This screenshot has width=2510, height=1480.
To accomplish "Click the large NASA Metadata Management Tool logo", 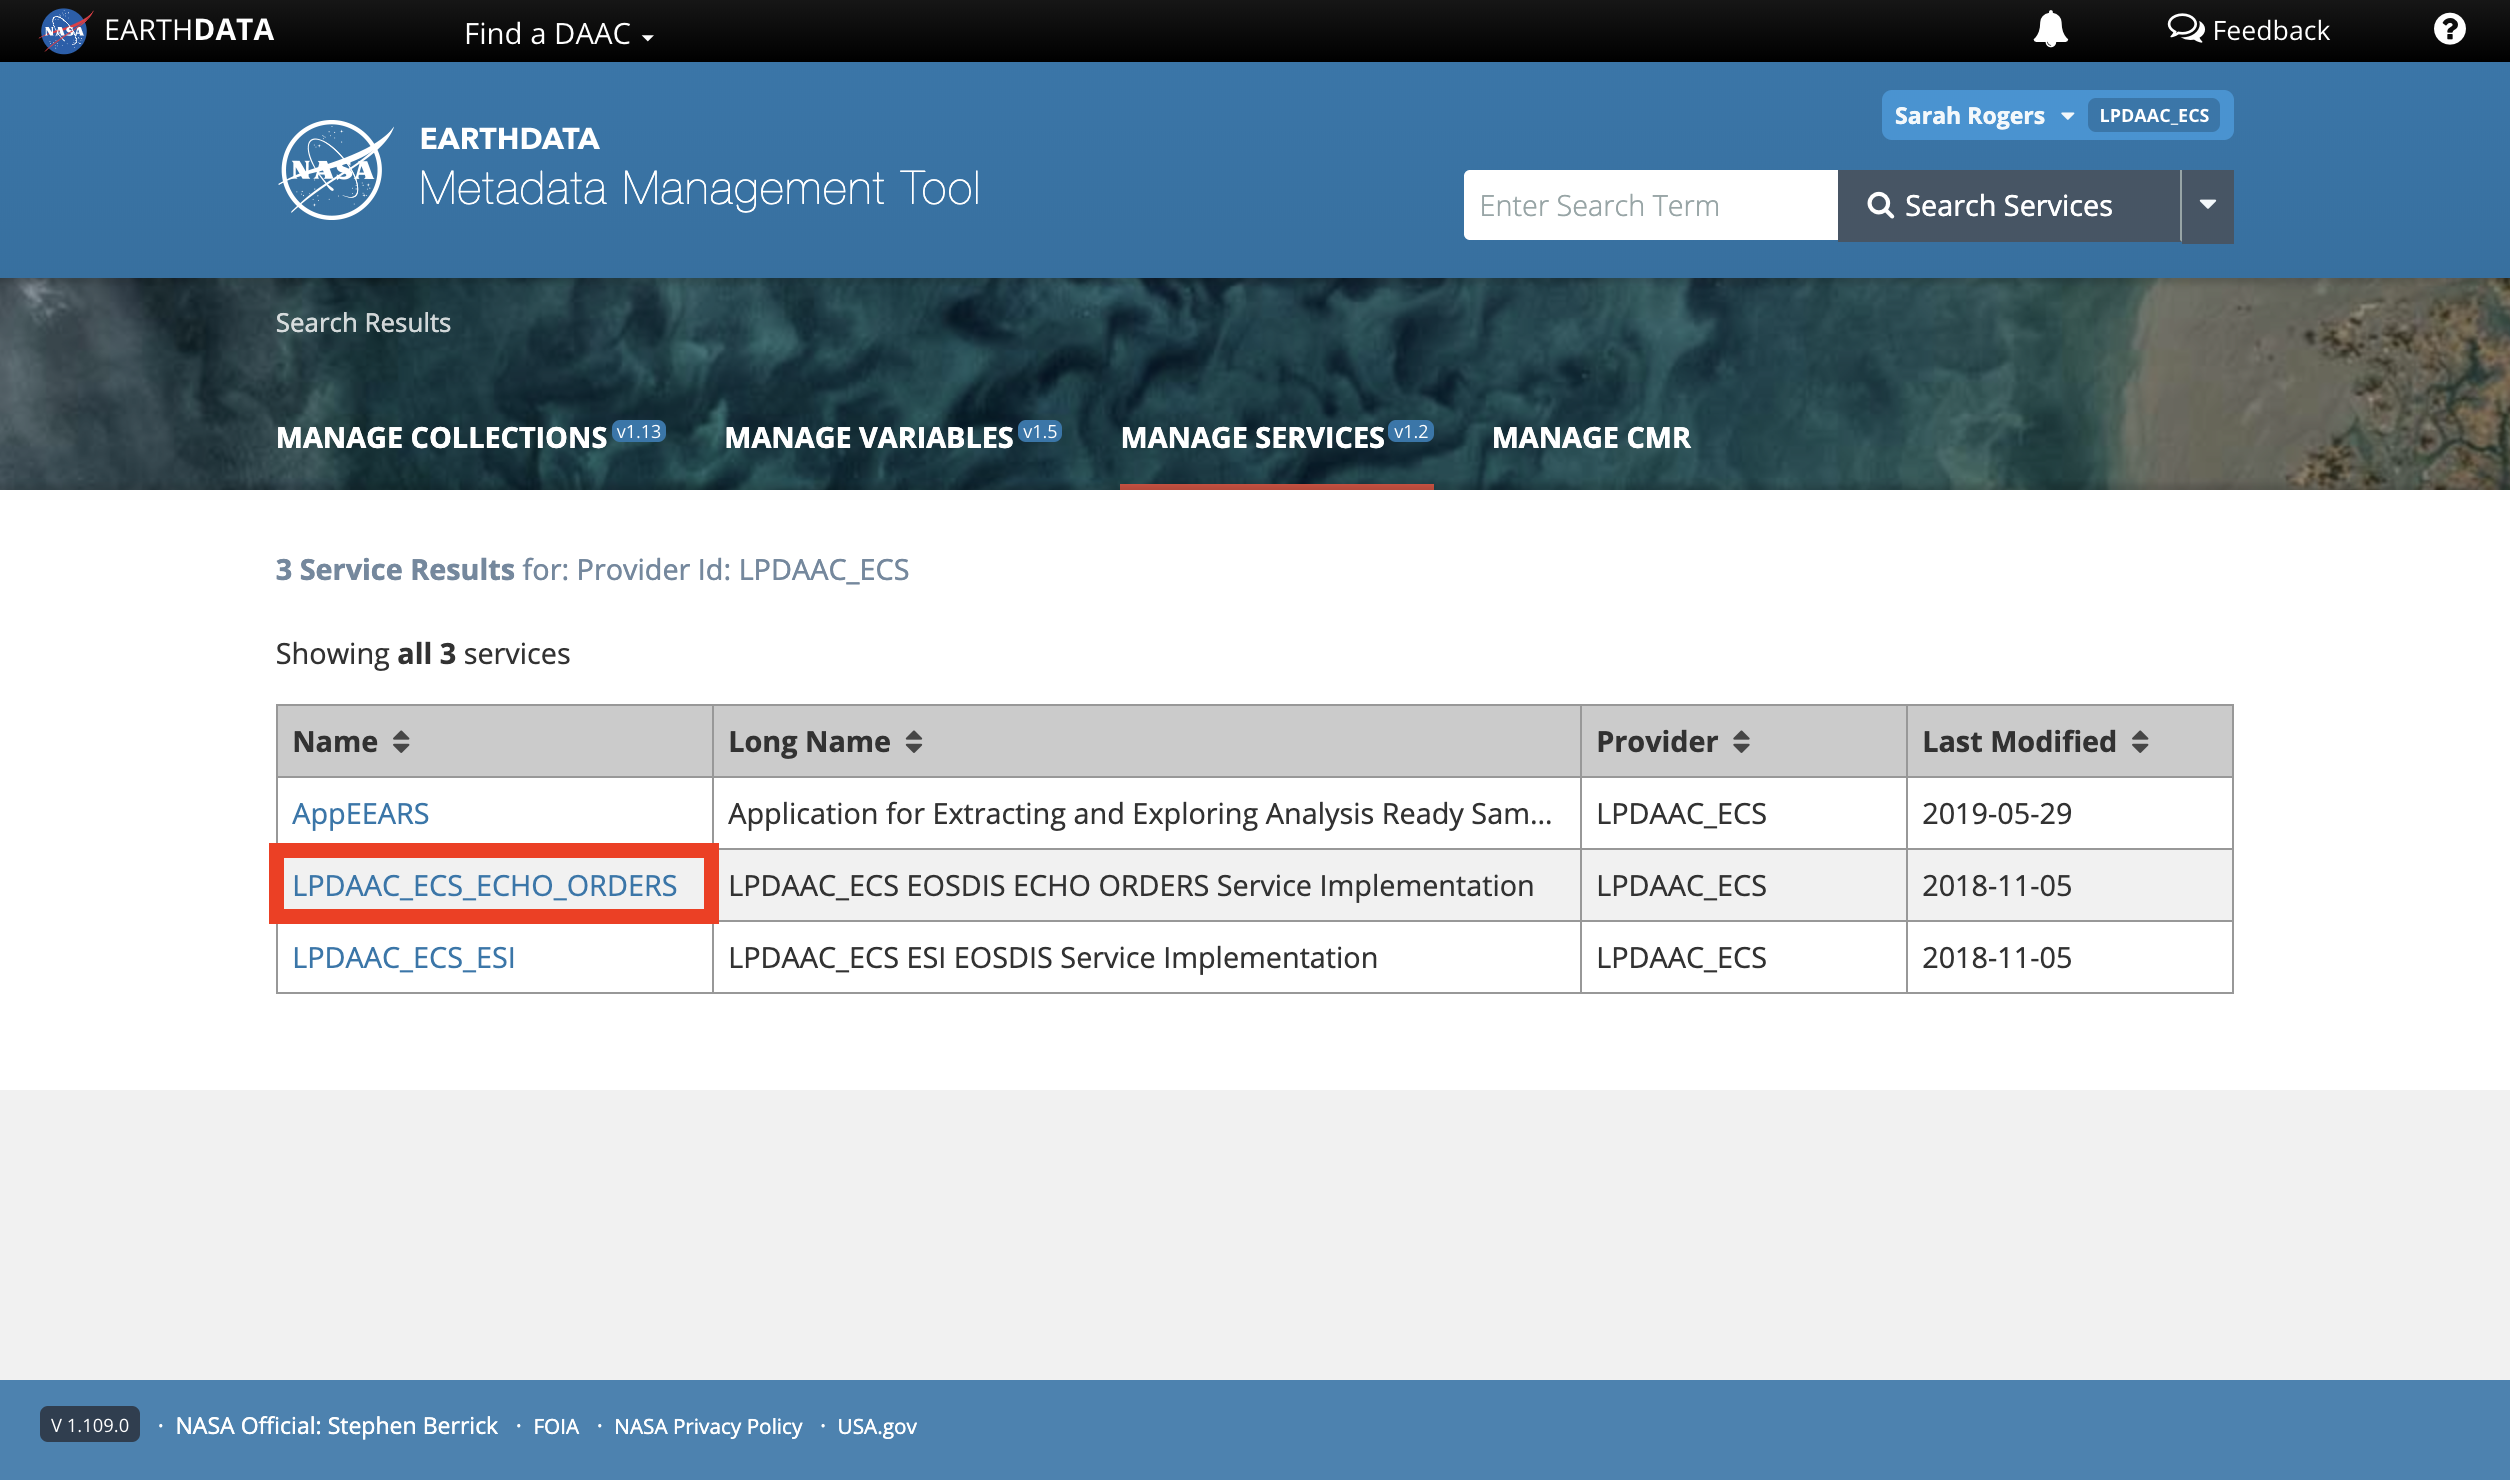I will (335, 170).
